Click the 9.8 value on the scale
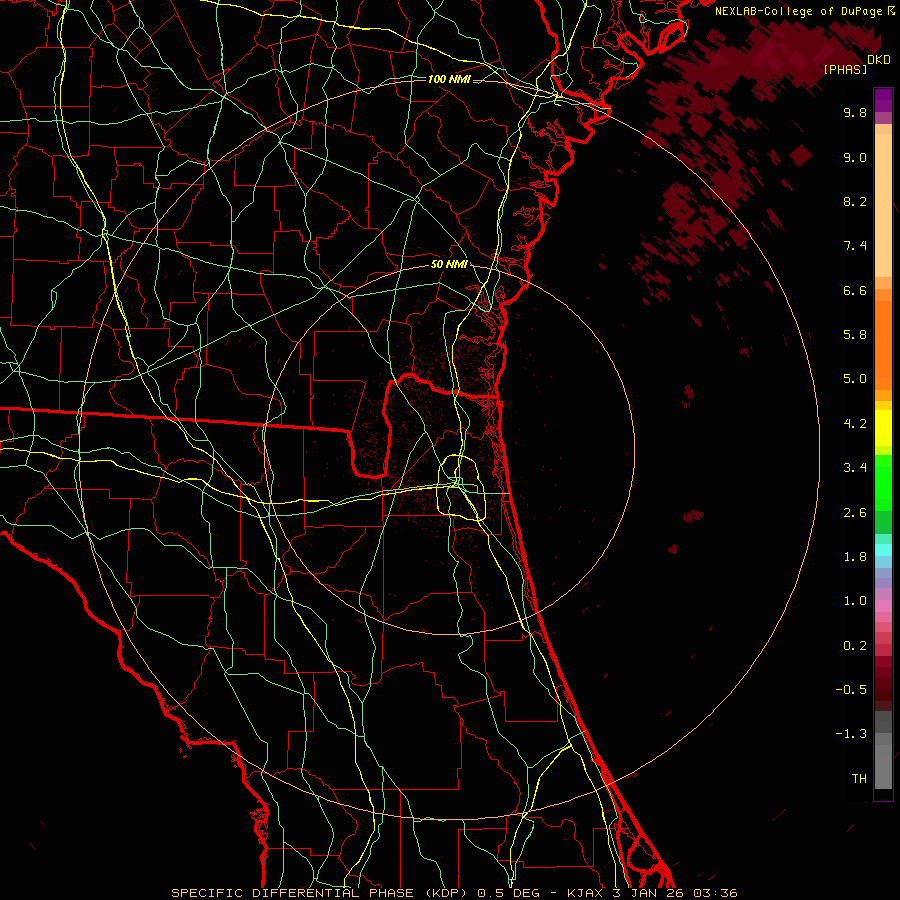Image resolution: width=900 pixels, height=900 pixels. (855, 113)
